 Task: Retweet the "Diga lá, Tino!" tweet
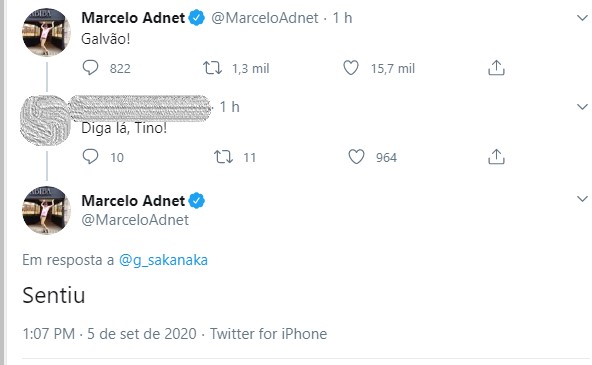click(224, 157)
